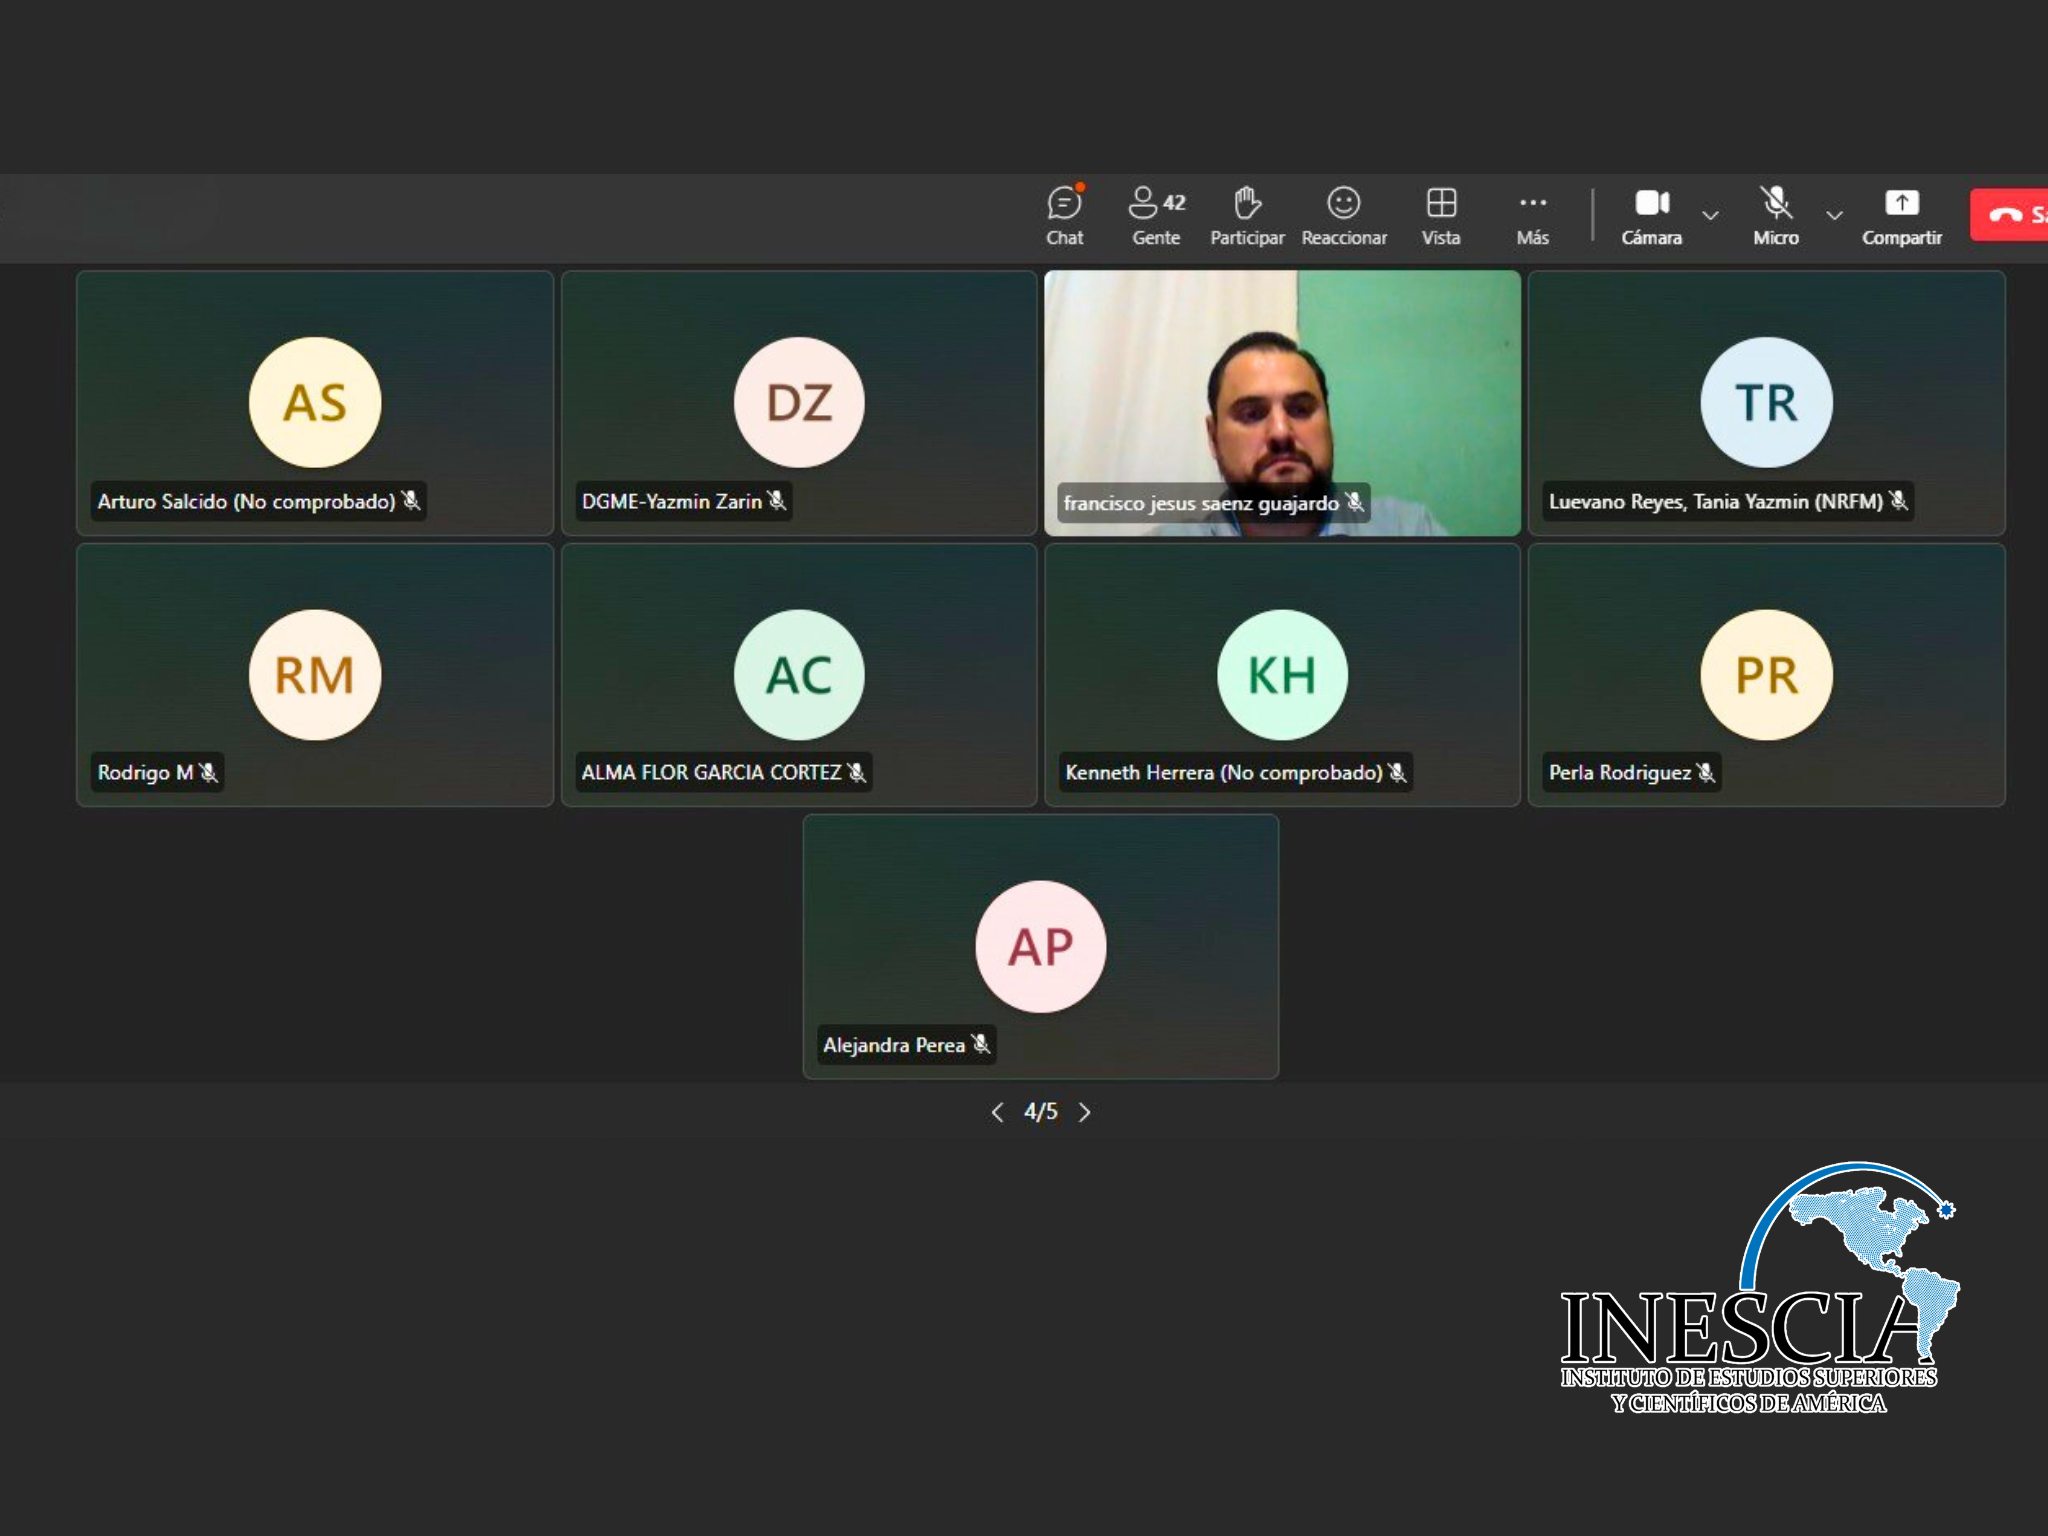The image size is (2048, 1536).
Task: Click Perla Rodriguez name label
Action: coord(1620,772)
